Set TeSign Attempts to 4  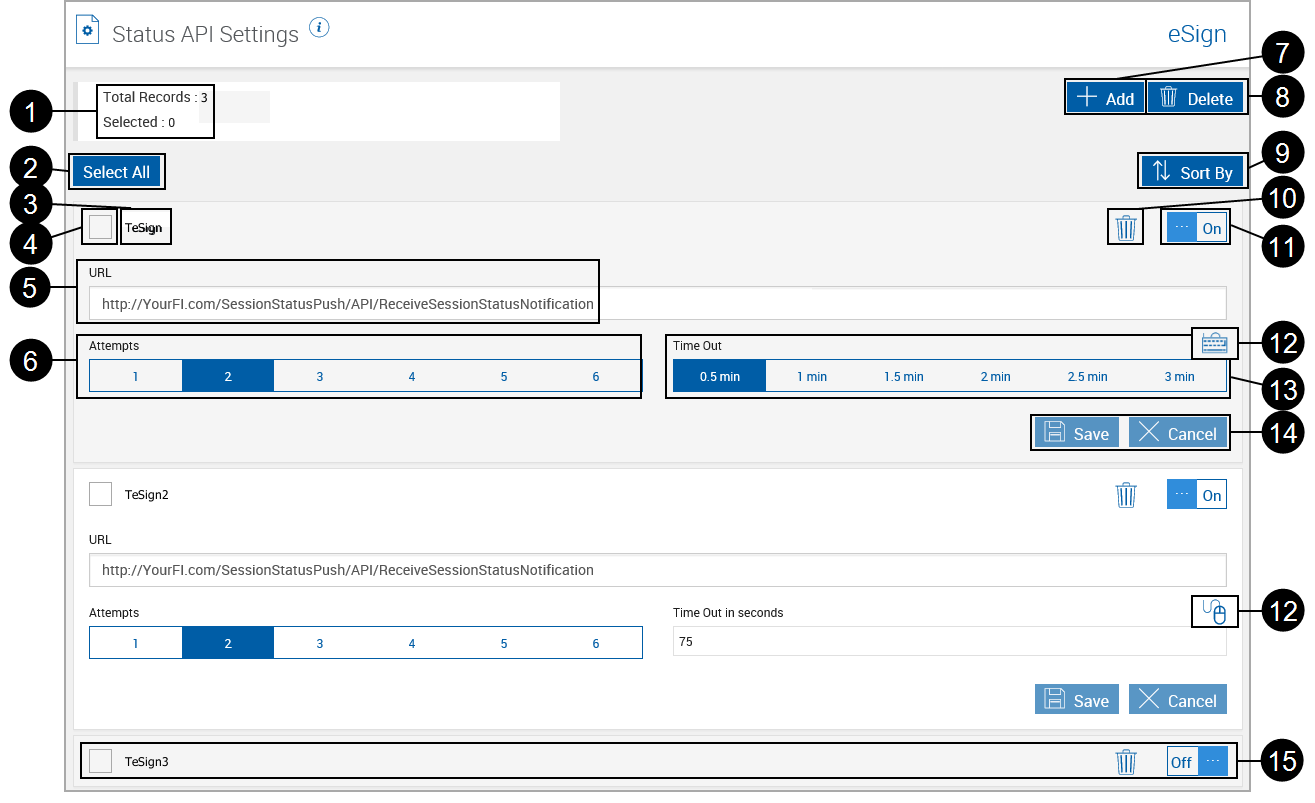click(412, 376)
